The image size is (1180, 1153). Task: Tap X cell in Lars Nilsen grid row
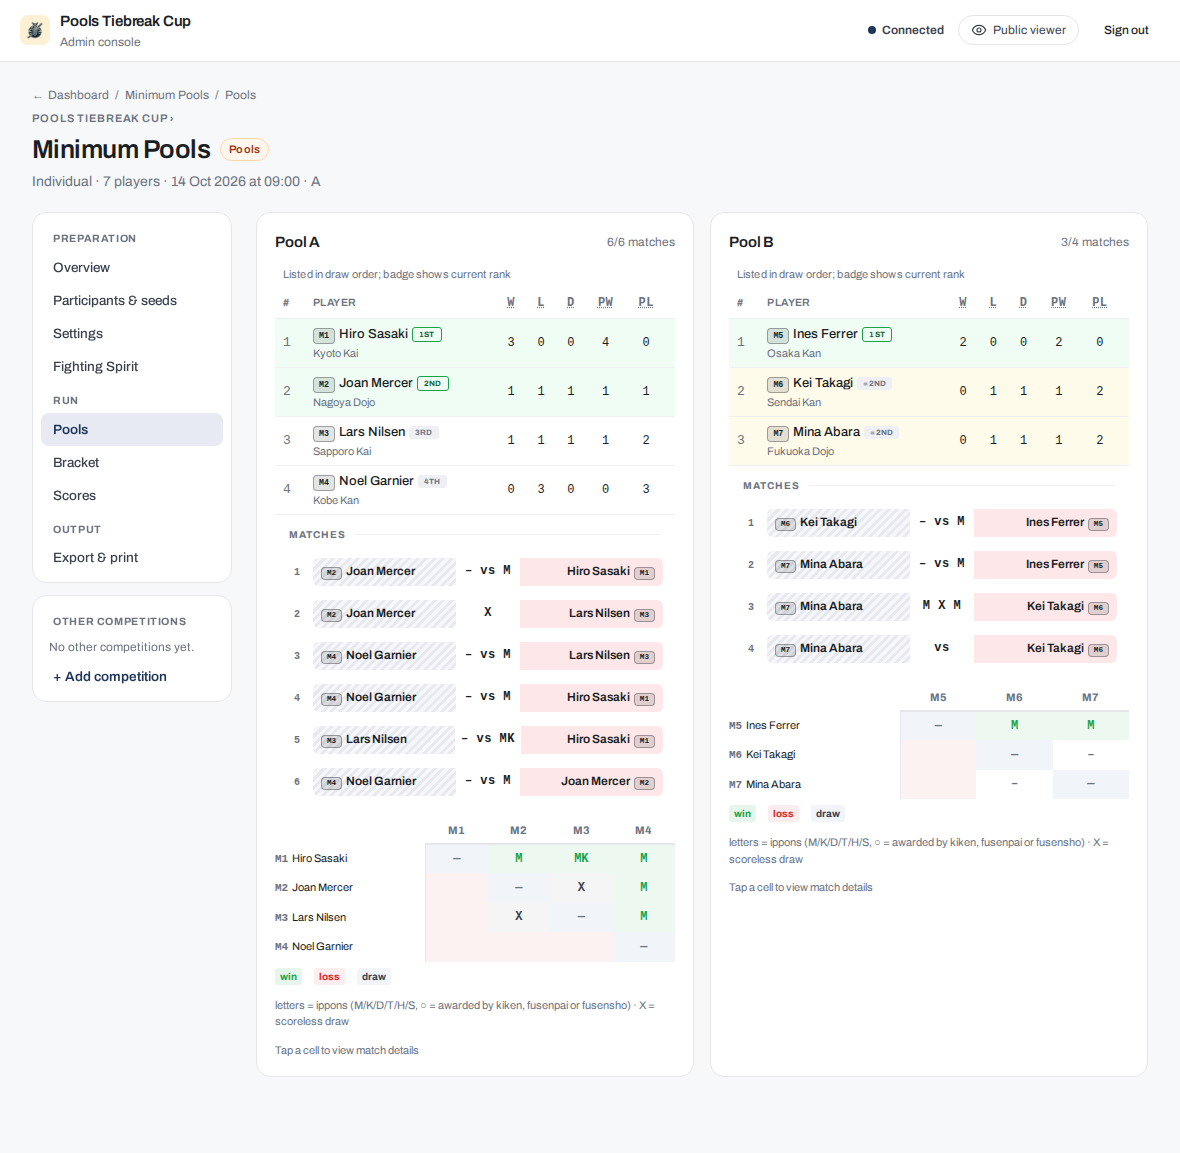coord(519,916)
